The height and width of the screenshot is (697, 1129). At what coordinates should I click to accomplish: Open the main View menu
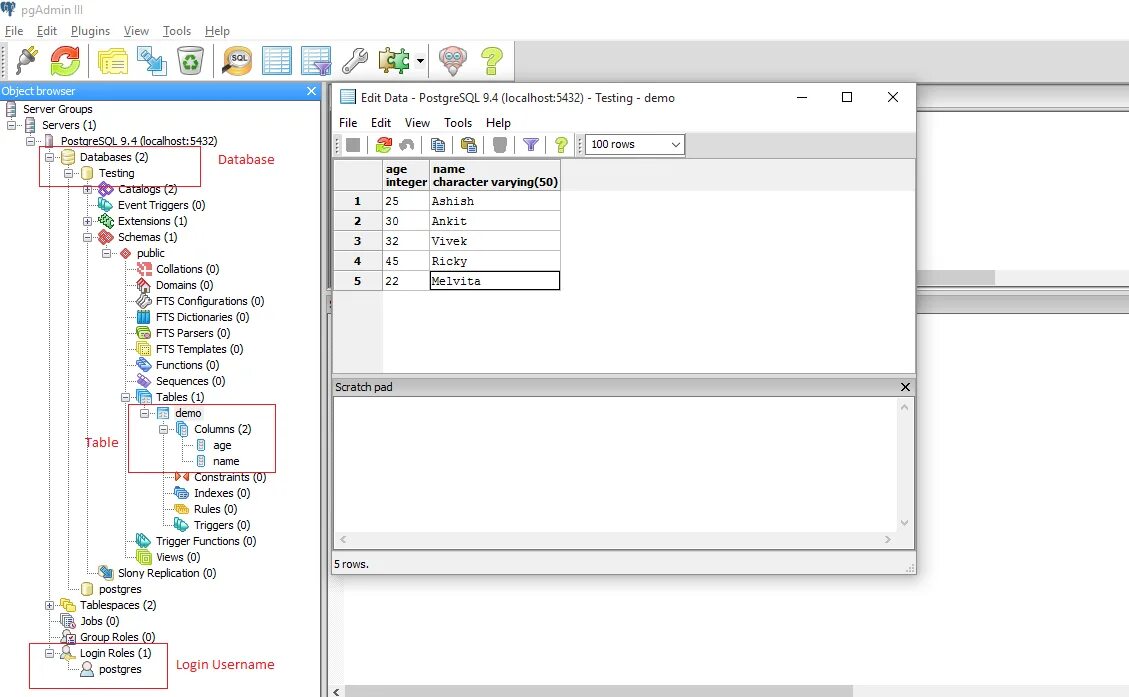click(136, 31)
